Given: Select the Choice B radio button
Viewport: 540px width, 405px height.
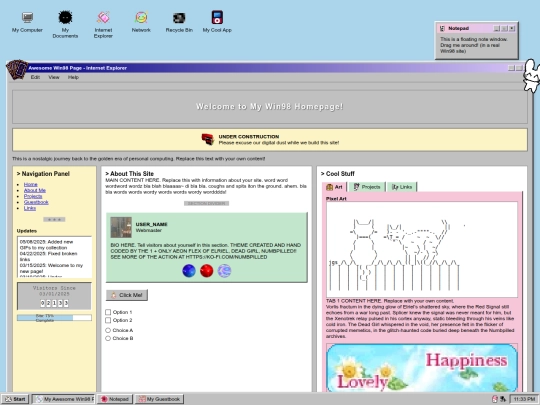Looking at the screenshot, I should 108,338.
